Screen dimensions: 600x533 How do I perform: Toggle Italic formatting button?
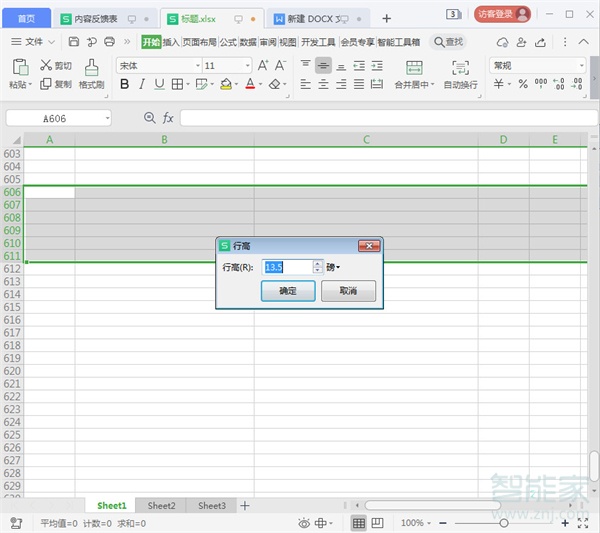pos(143,85)
